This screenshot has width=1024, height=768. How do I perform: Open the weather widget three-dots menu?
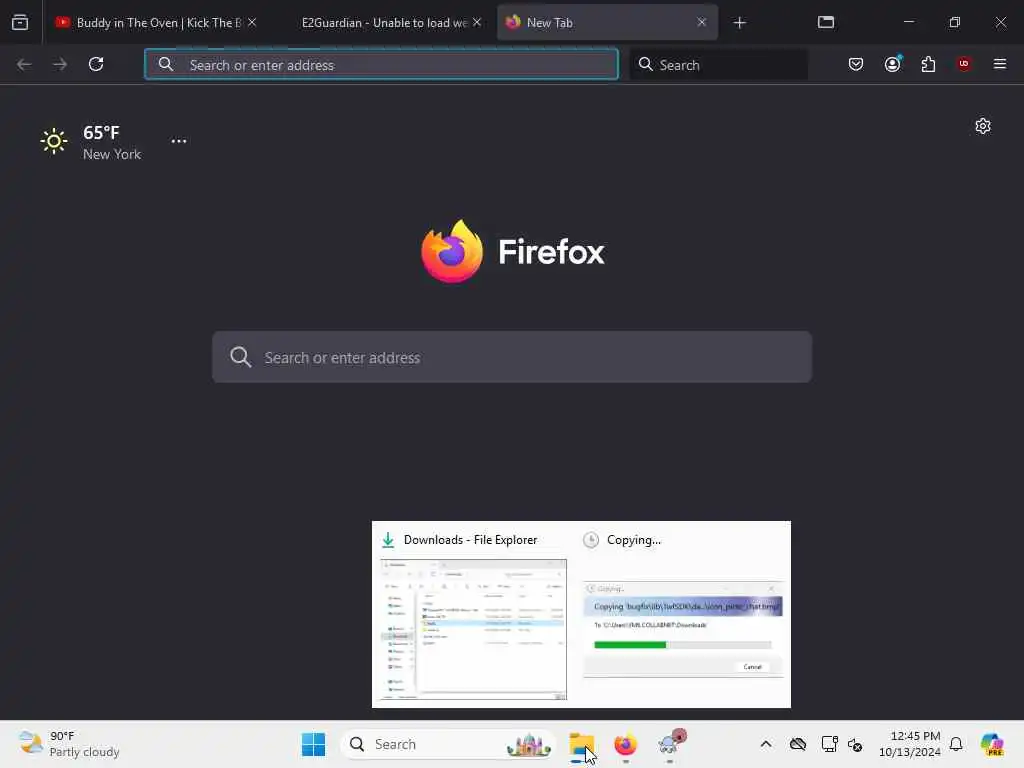tap(179, 141)
